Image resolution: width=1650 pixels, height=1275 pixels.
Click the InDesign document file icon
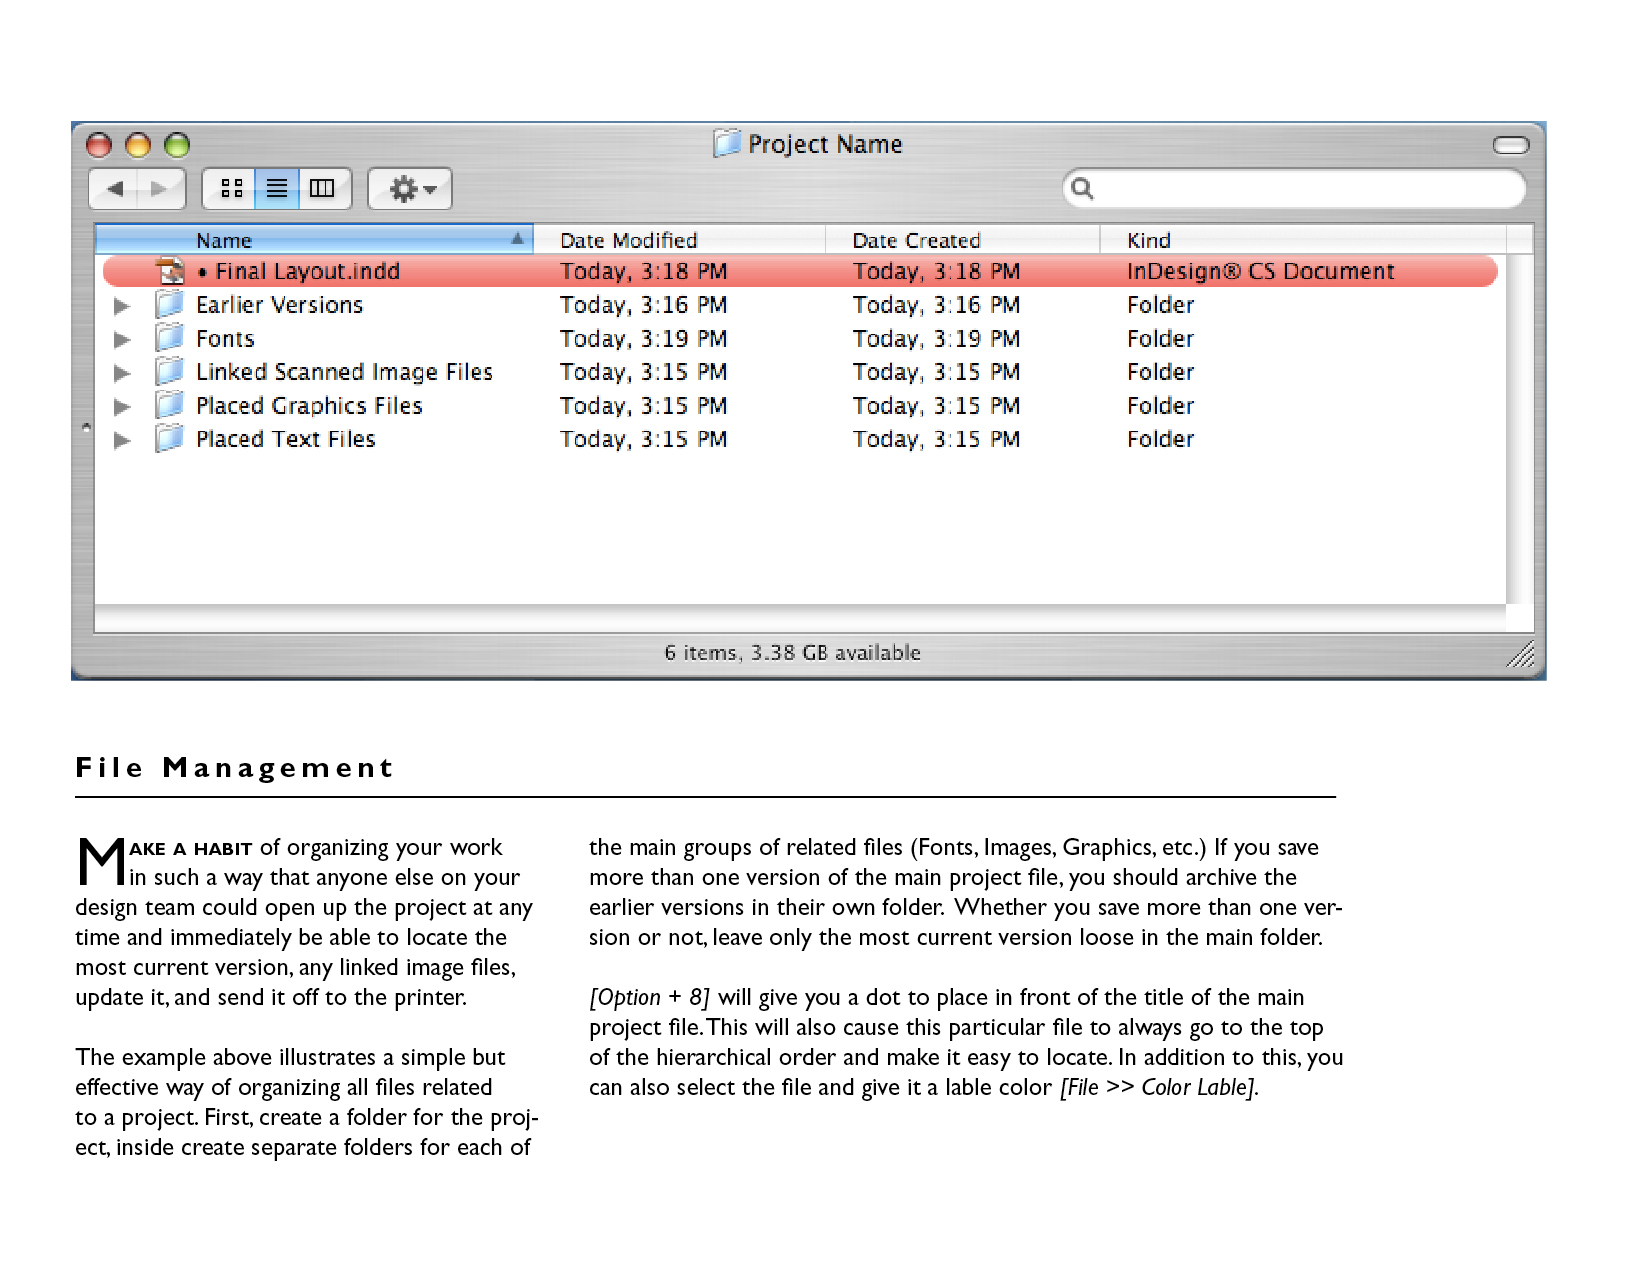[171, 271]
